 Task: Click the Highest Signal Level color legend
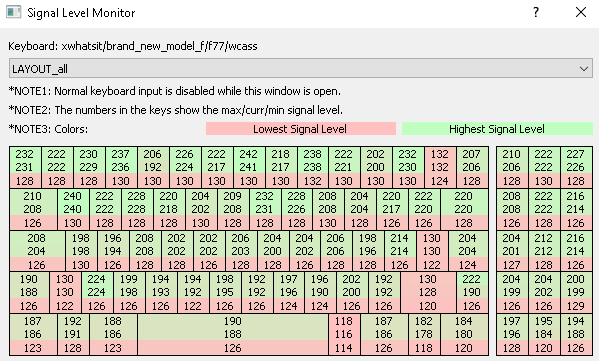(497, 129)
